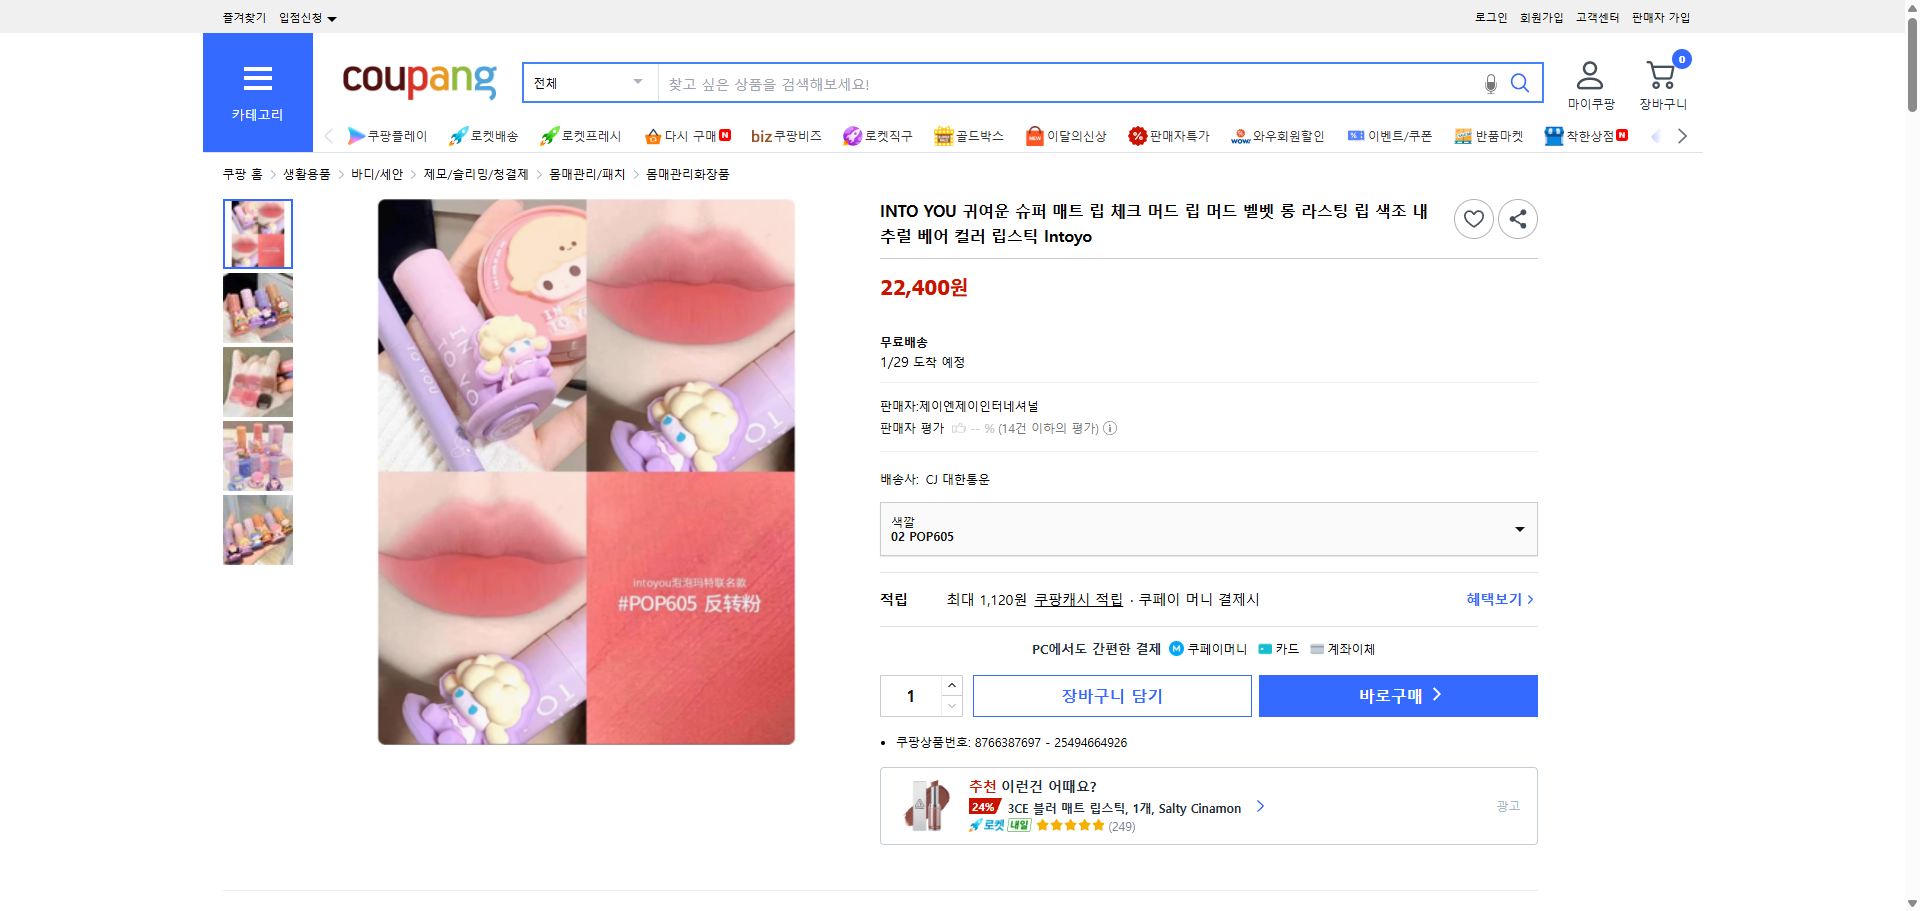Viewport: 1920px width, 911px height.
Task: Add product to wishlist with heart icon
Action: (x=1473, y=218)
